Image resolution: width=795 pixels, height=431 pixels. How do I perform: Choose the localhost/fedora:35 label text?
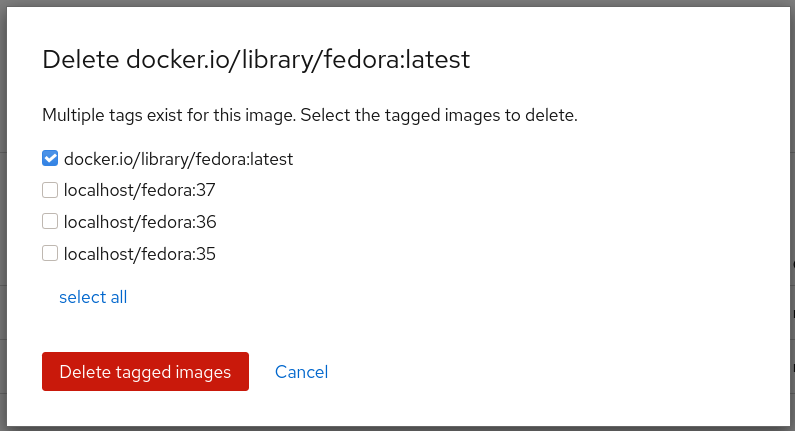[139, 254]
